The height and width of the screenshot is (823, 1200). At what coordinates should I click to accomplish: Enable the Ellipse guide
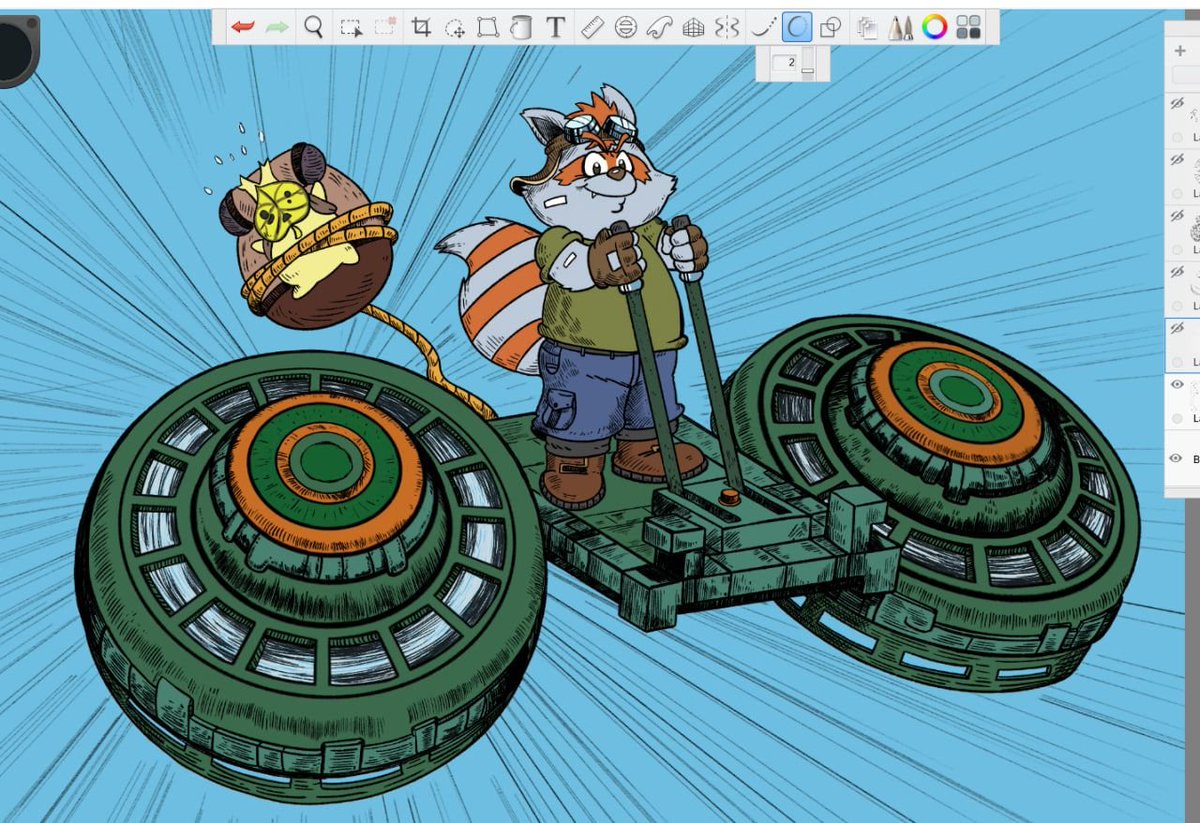pos(626,27)
